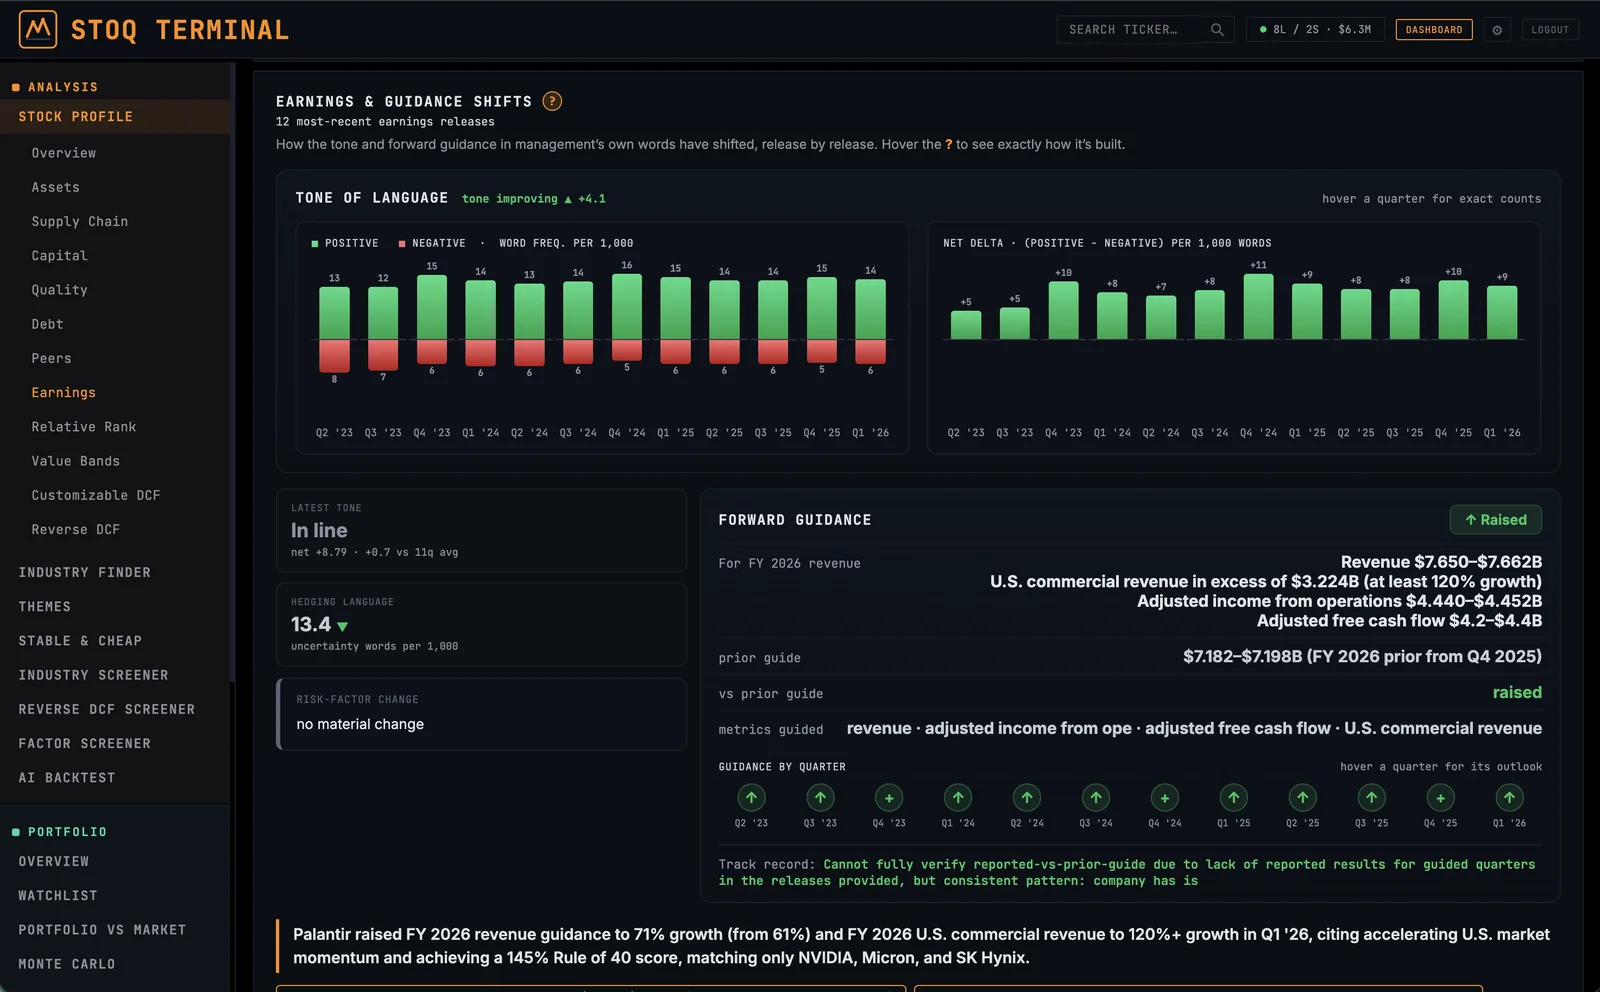
Task: Select Q3 '23 guidance arrow icon
Action: pos(820,797)
